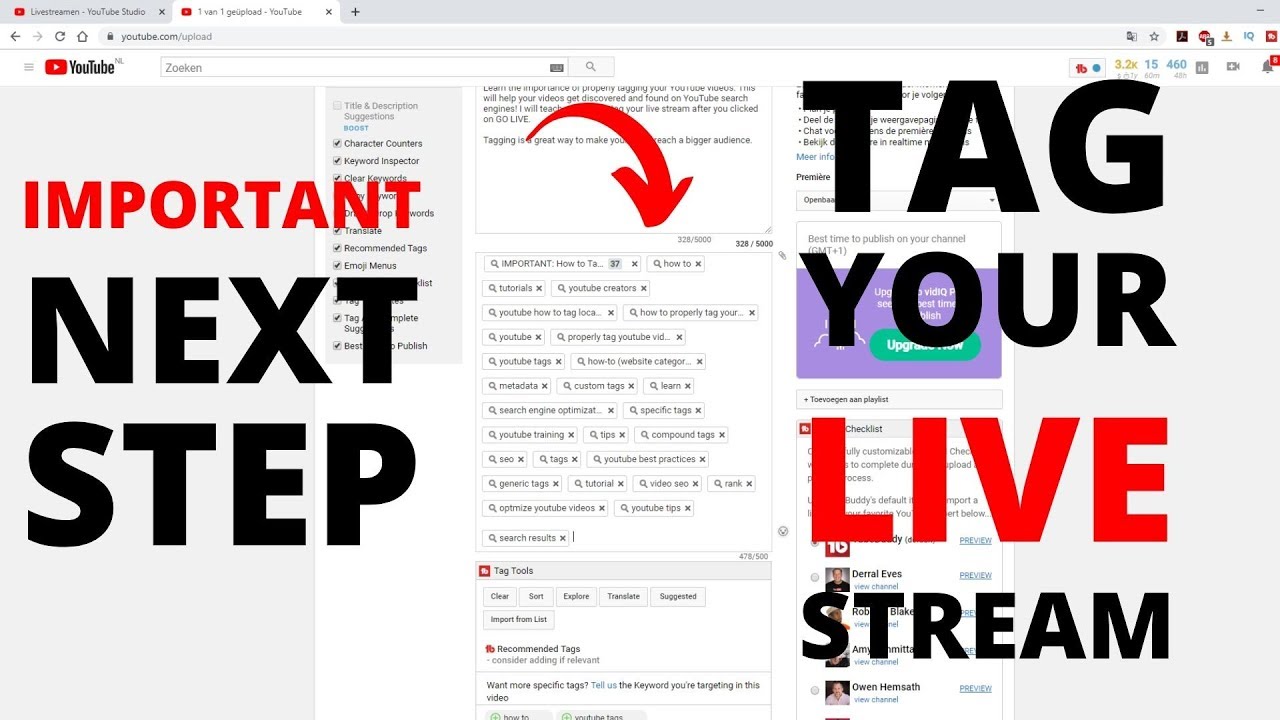Image resolution: width=1280 pixels, height=720 pixels.
Task: Open the vidIQ bar-chart stats icon
Action: tap(1202, 67)
